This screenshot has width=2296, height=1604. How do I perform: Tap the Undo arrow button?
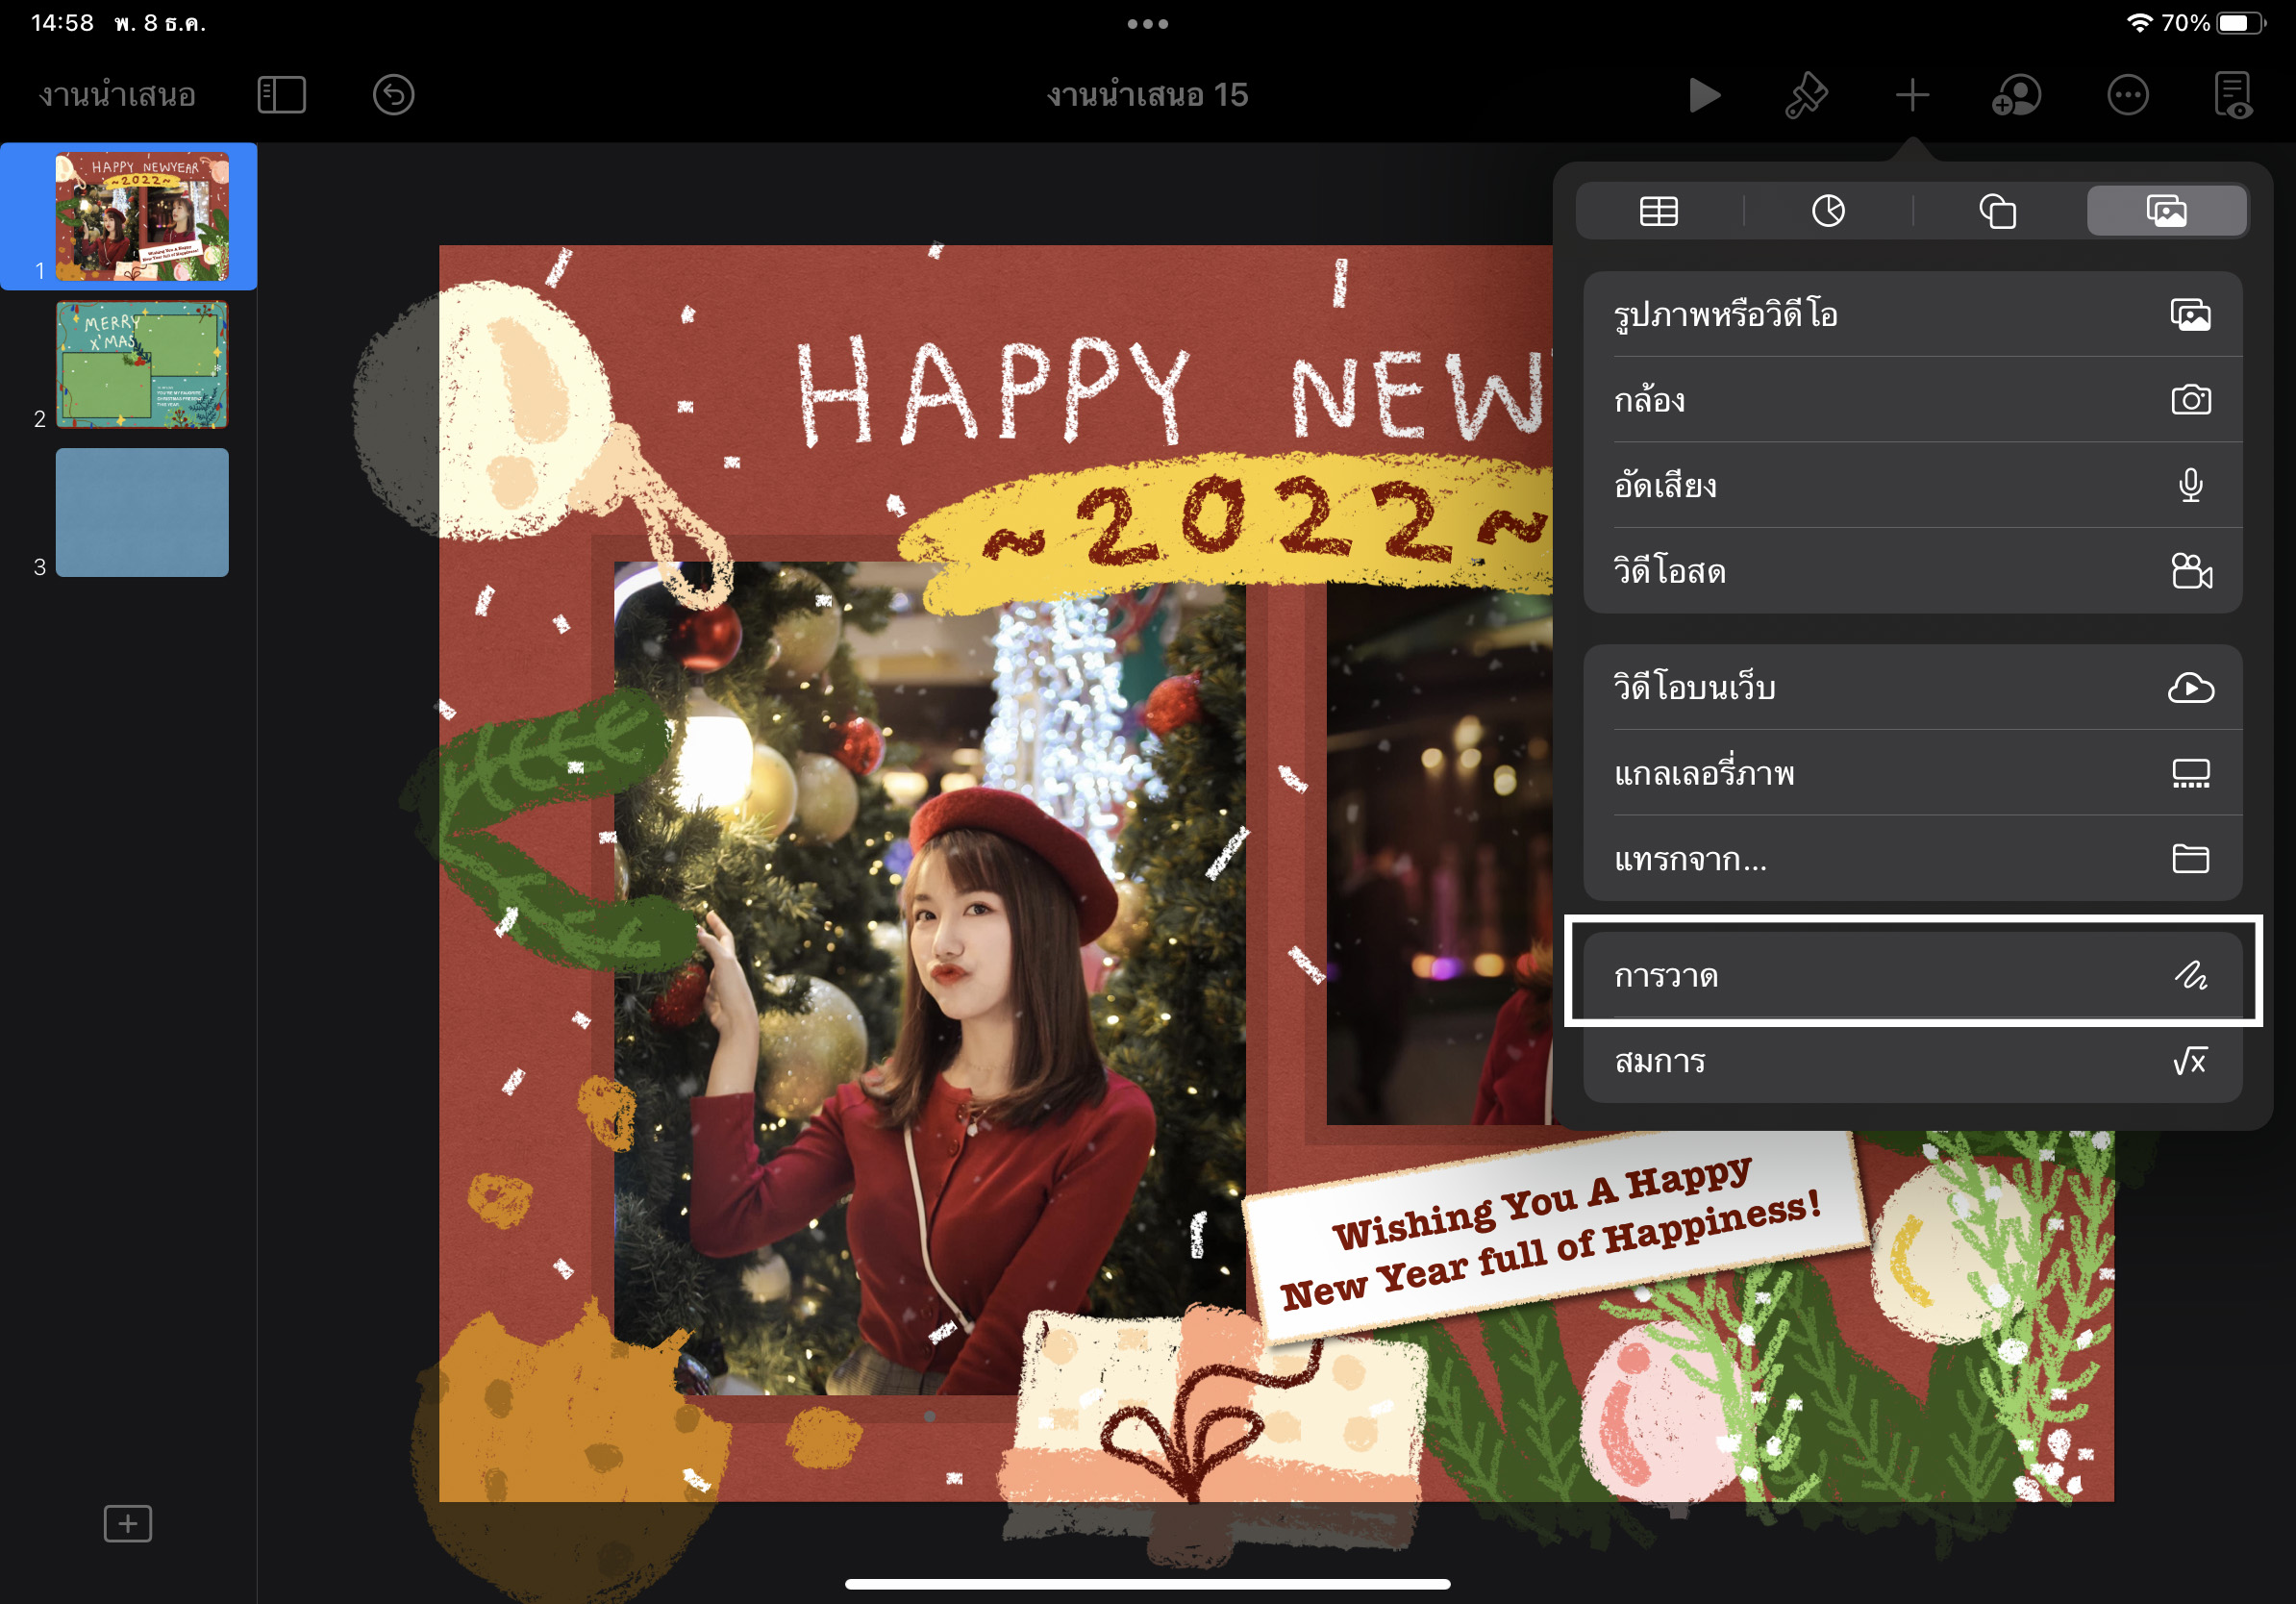tap(393, 95)
